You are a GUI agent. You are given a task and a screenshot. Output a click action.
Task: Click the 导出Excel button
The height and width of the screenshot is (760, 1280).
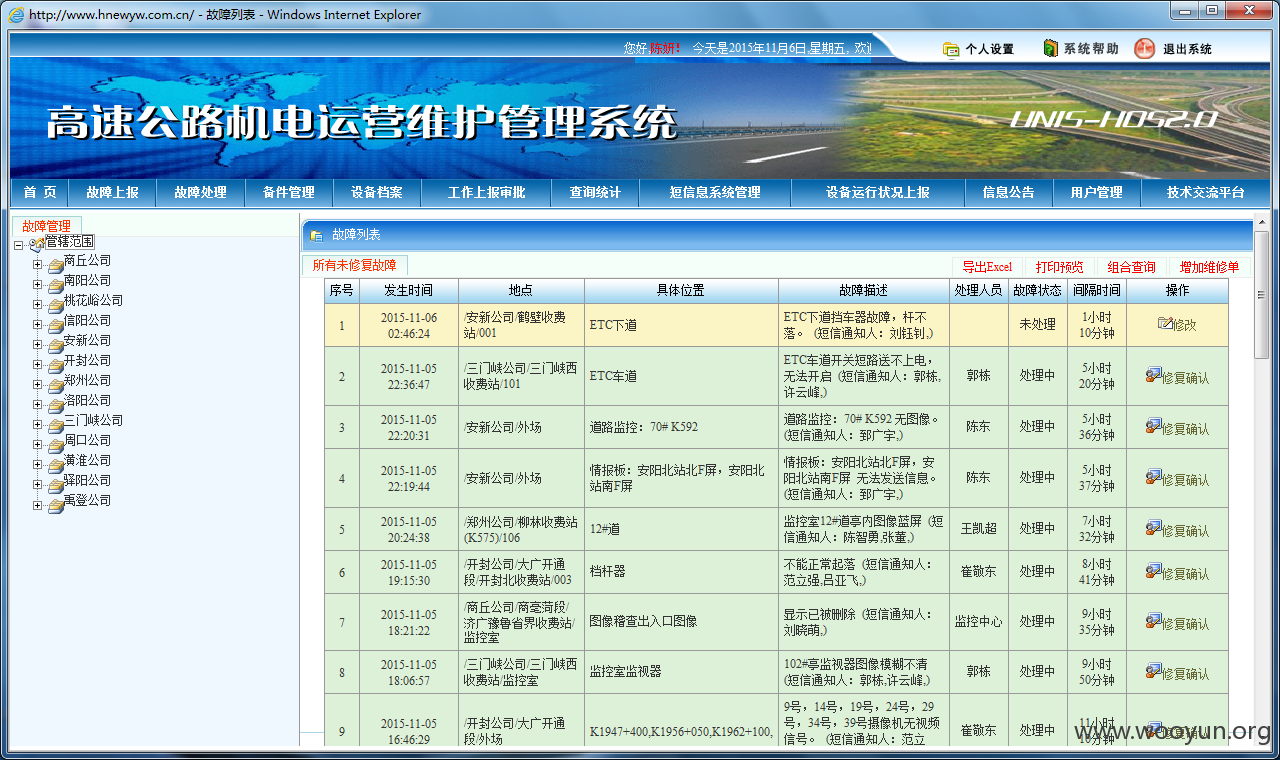[987, 267]
